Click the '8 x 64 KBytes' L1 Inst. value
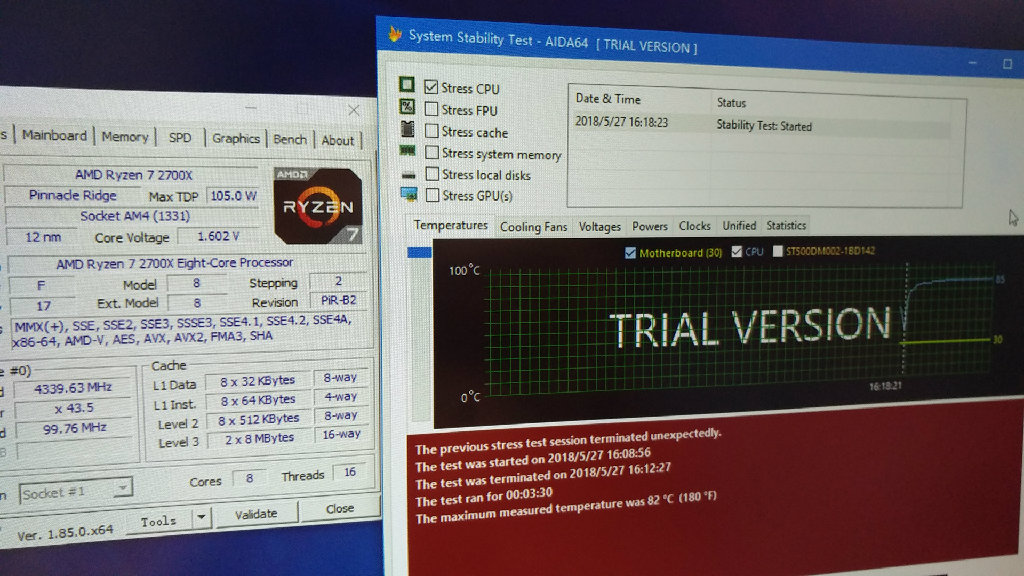Screen dimensions: 1024x576 [x=258, y=400]
